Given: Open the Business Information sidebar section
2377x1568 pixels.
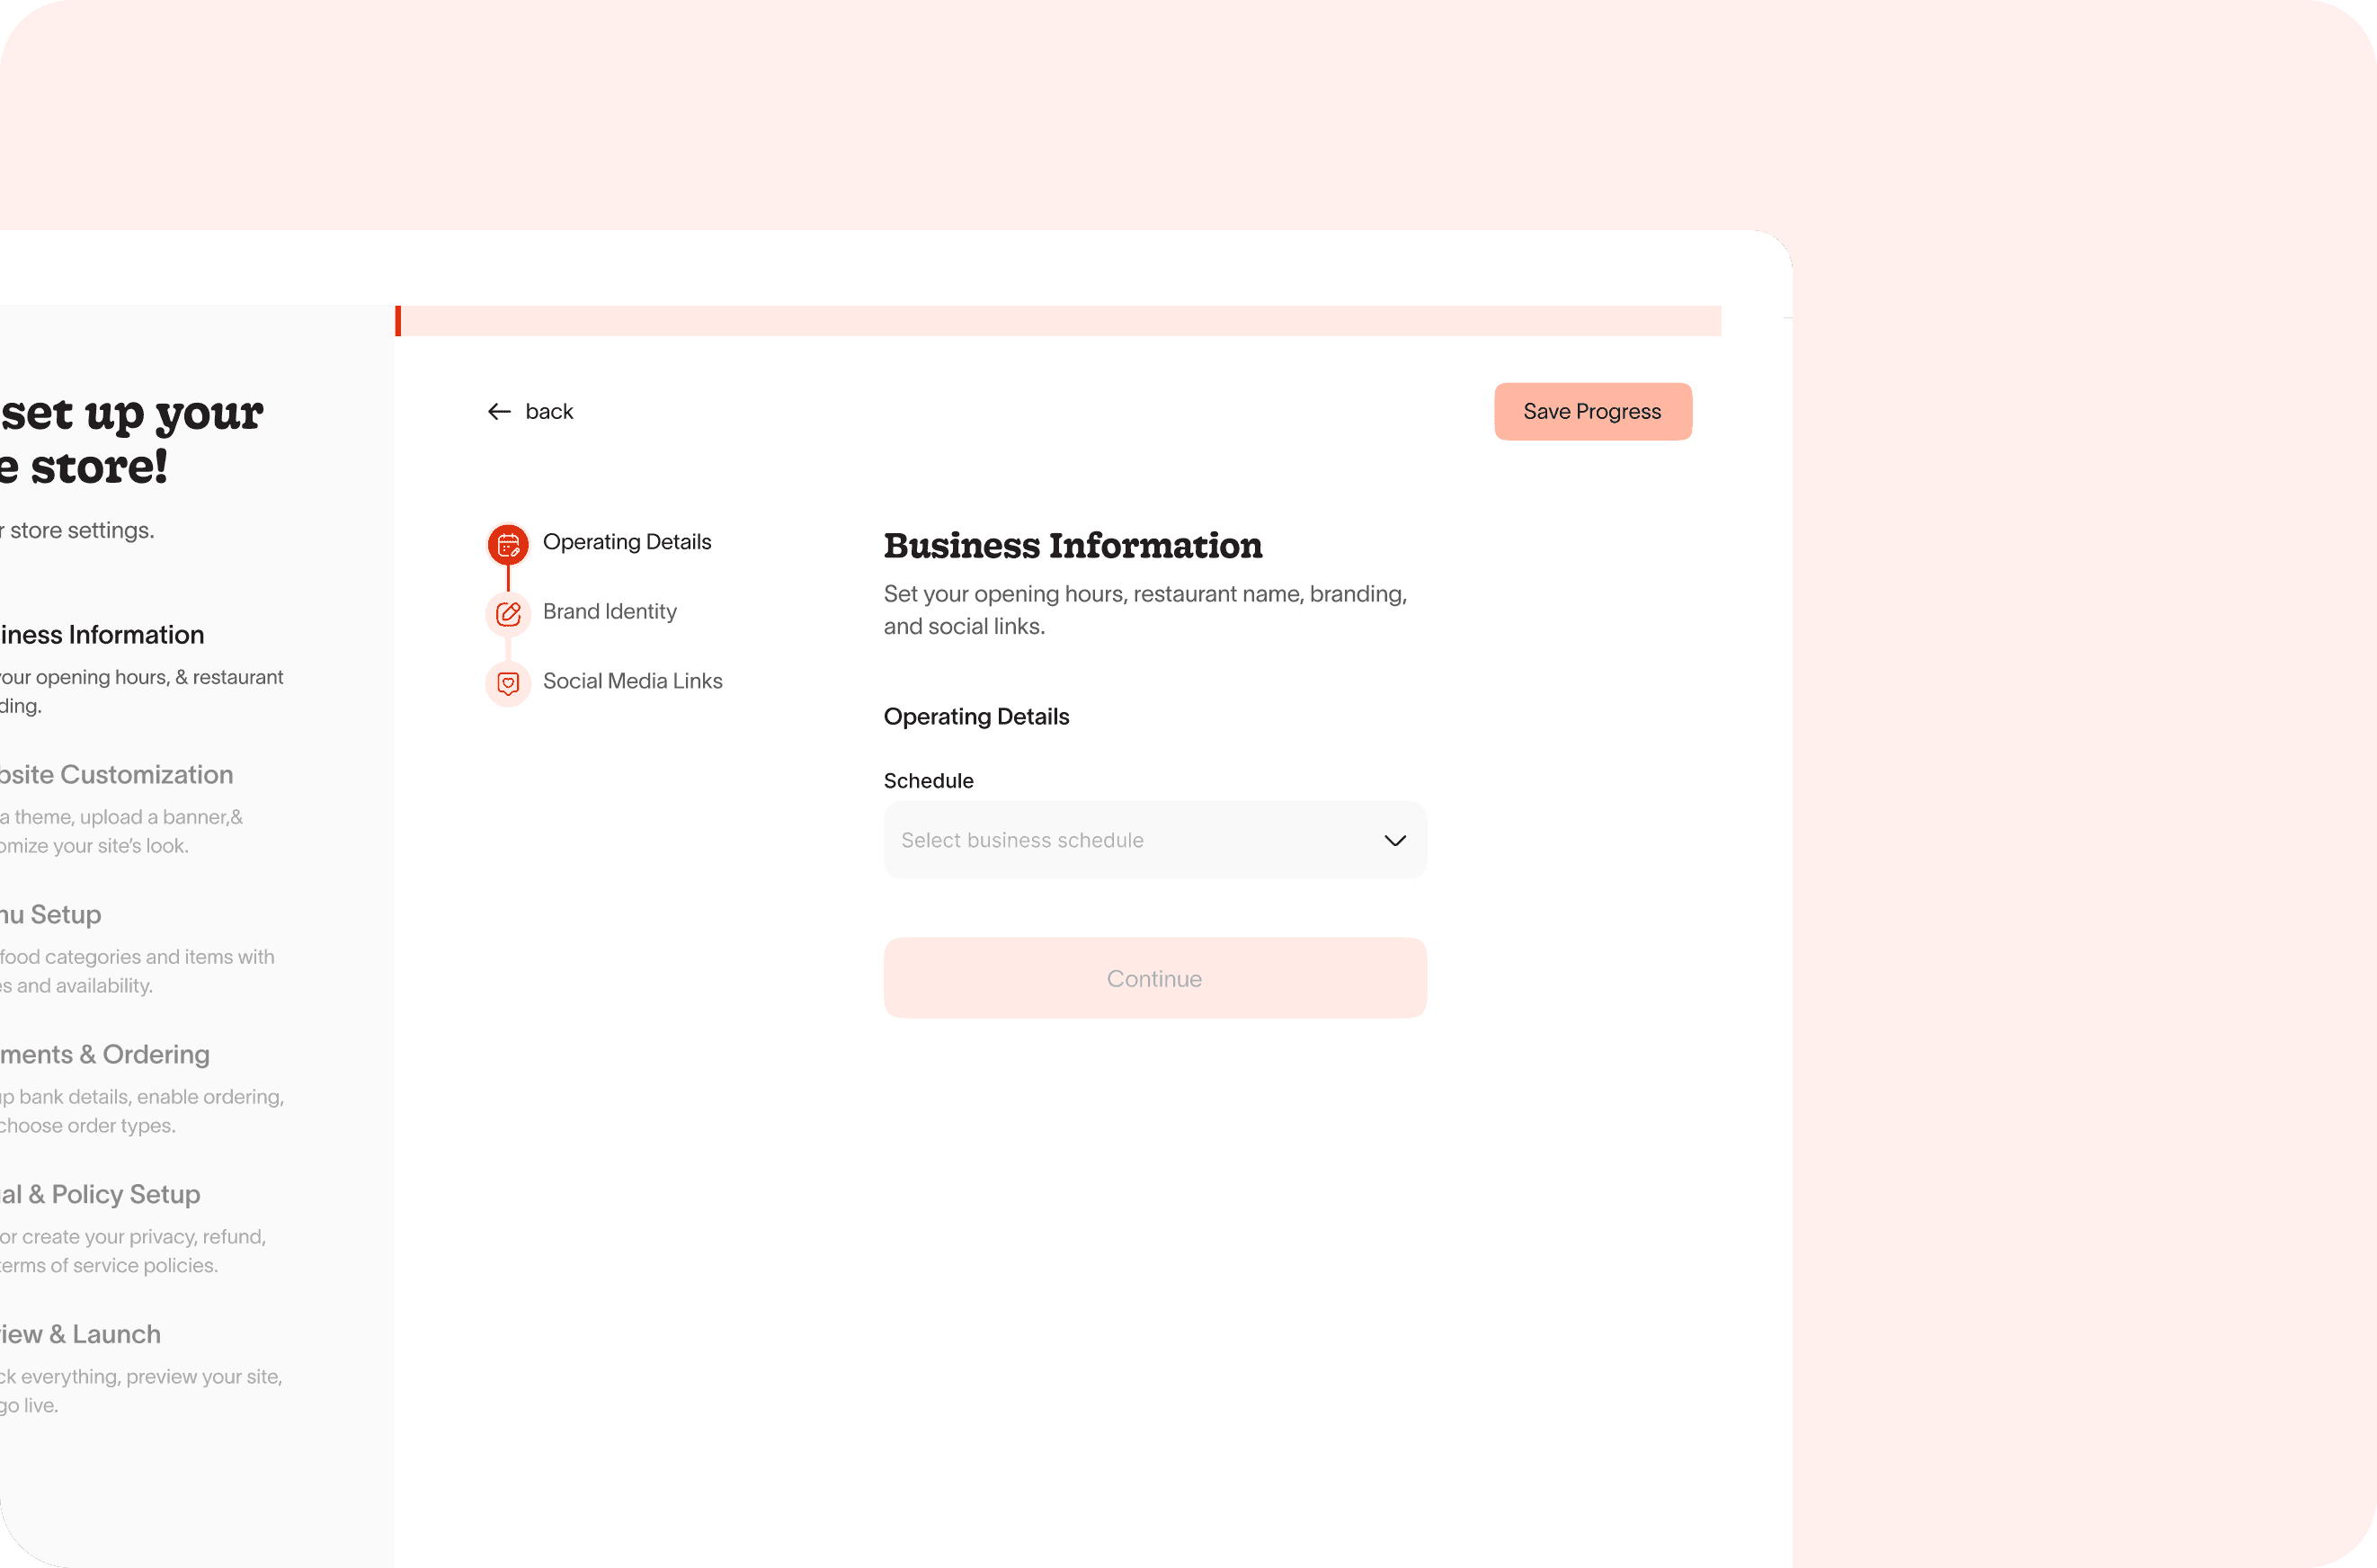Looking at the screenshot, I should coord(102,635).
